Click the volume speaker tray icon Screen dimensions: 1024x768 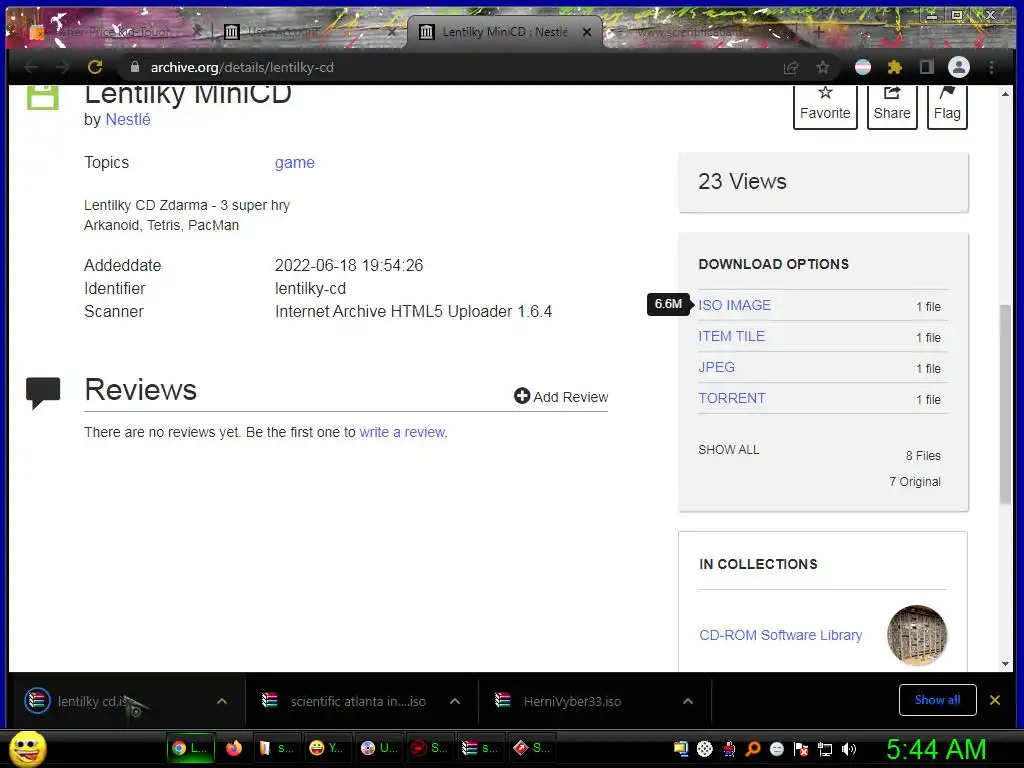(x=849, y=749)
